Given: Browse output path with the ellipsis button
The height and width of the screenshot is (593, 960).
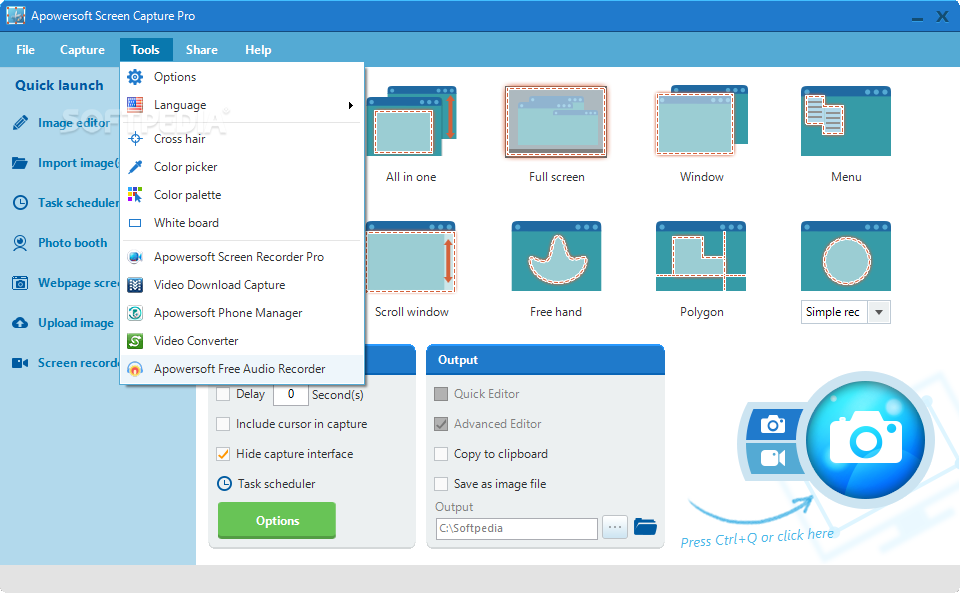Looking at the screenshot, I should click(615, 527).
